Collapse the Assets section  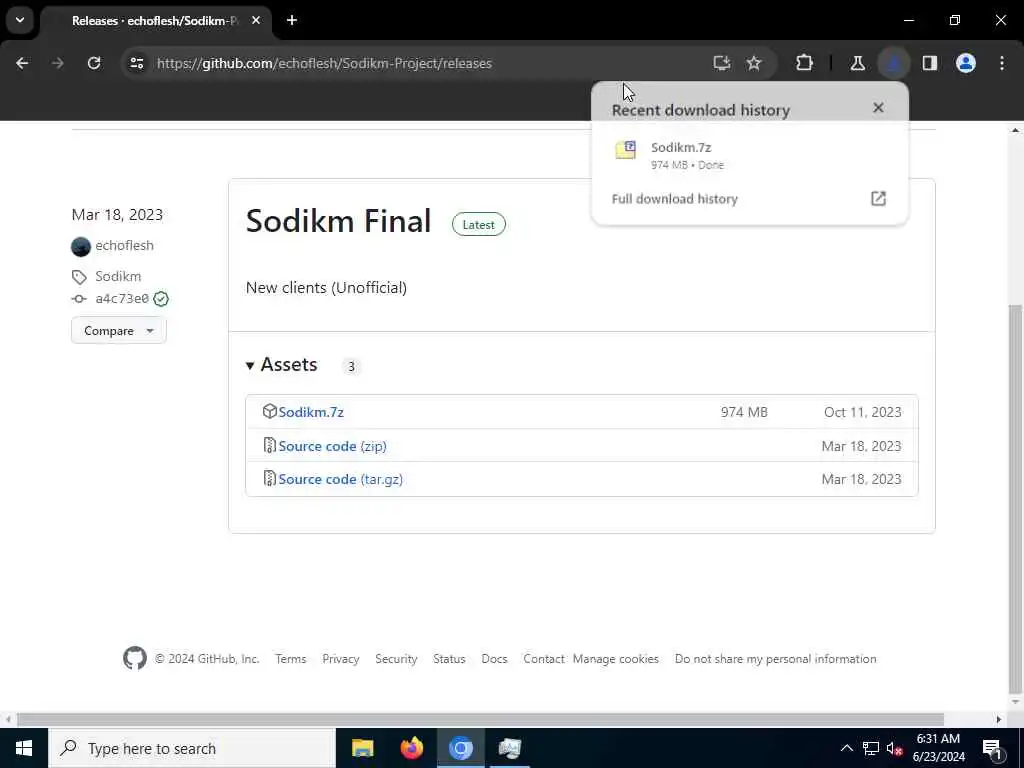tap(281, 364)
